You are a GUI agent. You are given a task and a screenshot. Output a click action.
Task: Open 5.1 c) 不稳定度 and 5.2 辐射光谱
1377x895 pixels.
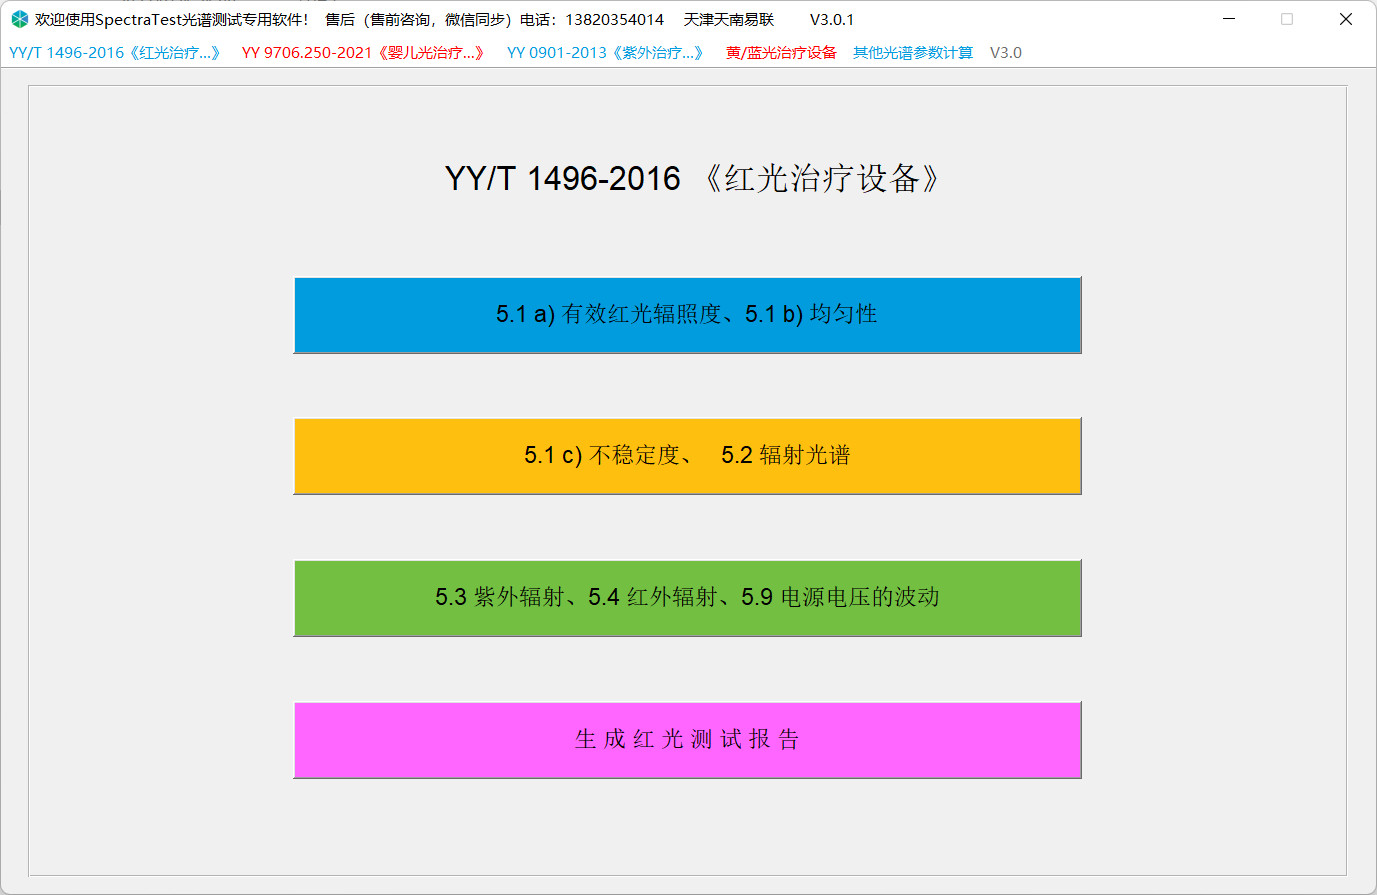pos(687,456)
